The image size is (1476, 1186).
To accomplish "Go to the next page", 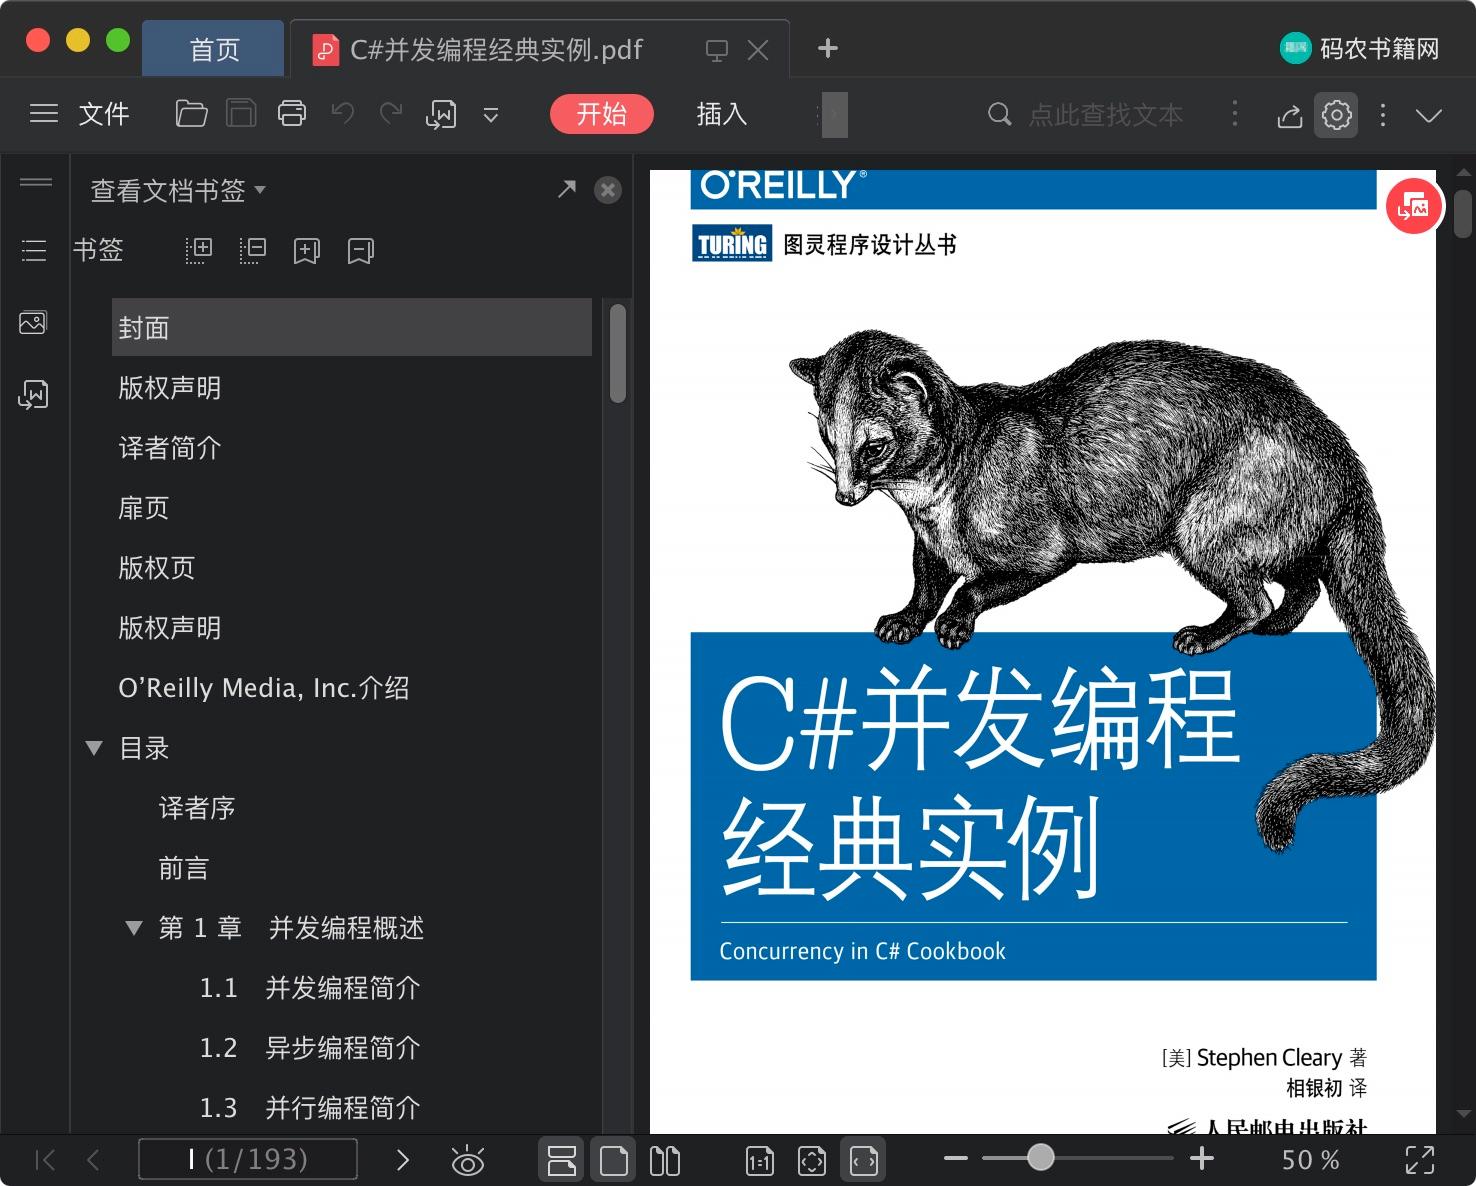I will [x=403, y=1160].
